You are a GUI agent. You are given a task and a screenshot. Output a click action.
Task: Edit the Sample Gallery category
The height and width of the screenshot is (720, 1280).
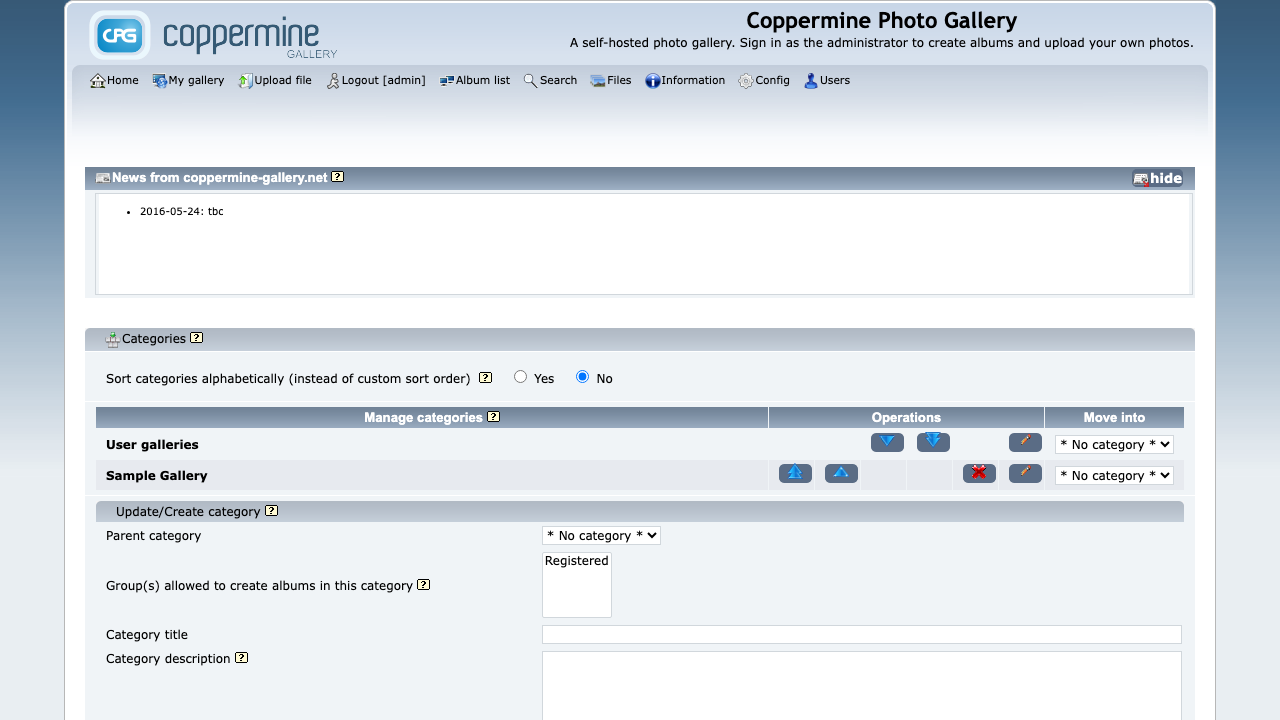click(1025, 473)
